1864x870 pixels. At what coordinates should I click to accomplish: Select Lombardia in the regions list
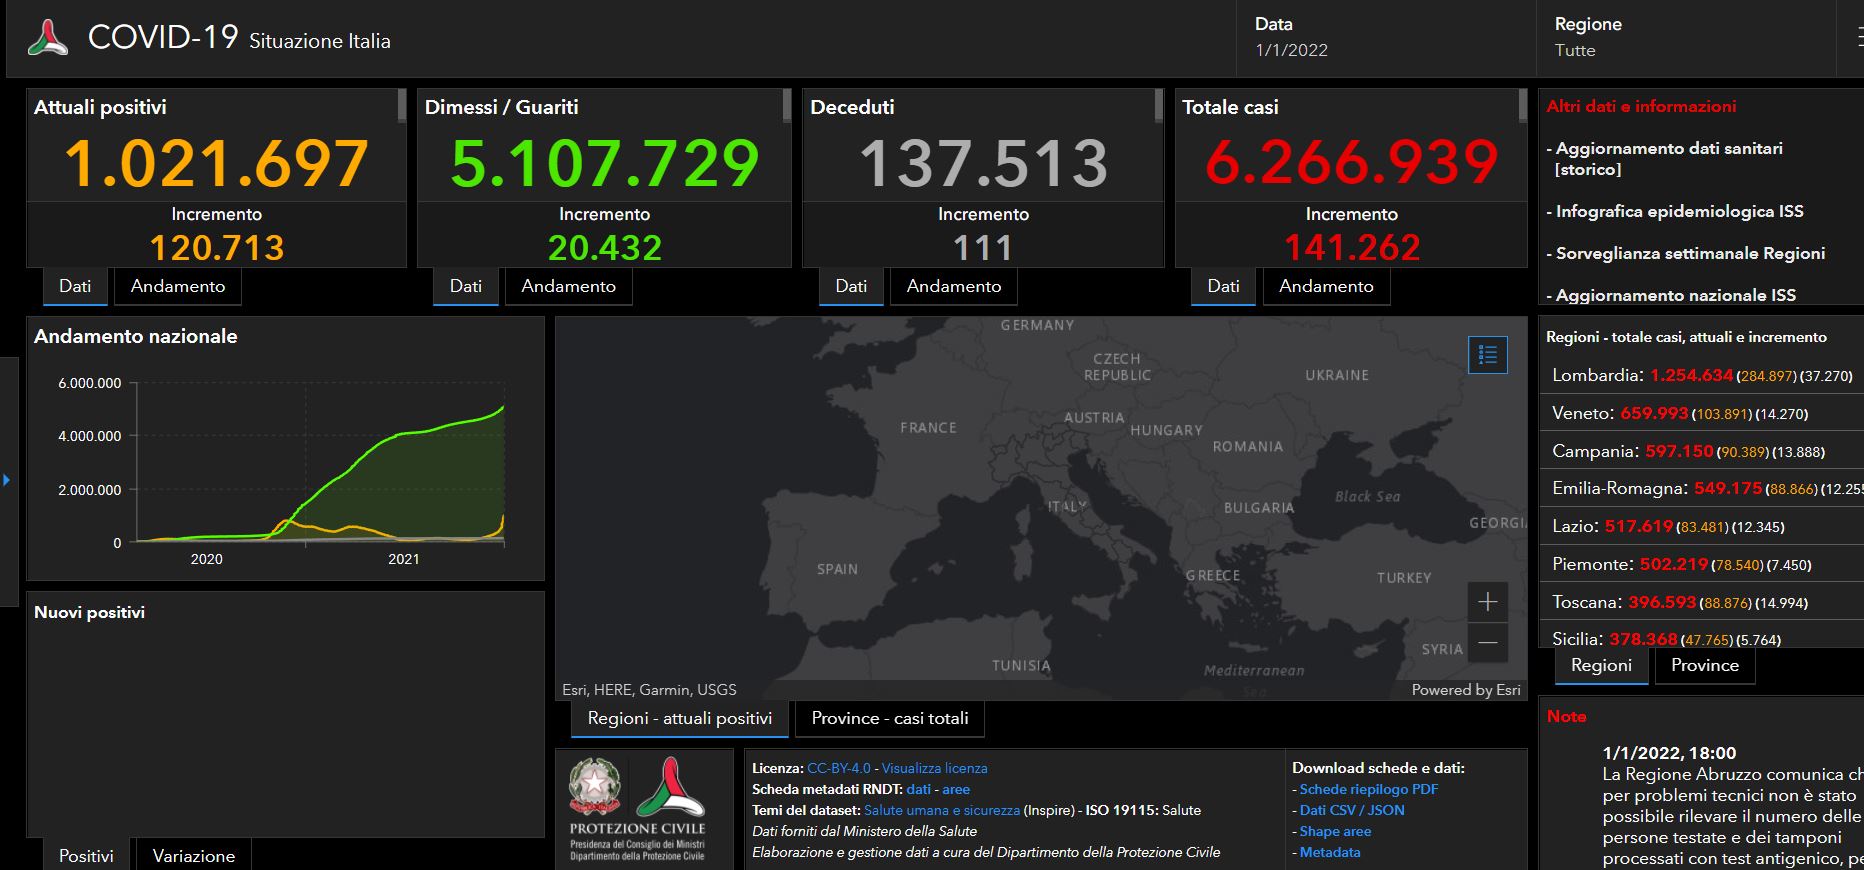pos(1596,376)
